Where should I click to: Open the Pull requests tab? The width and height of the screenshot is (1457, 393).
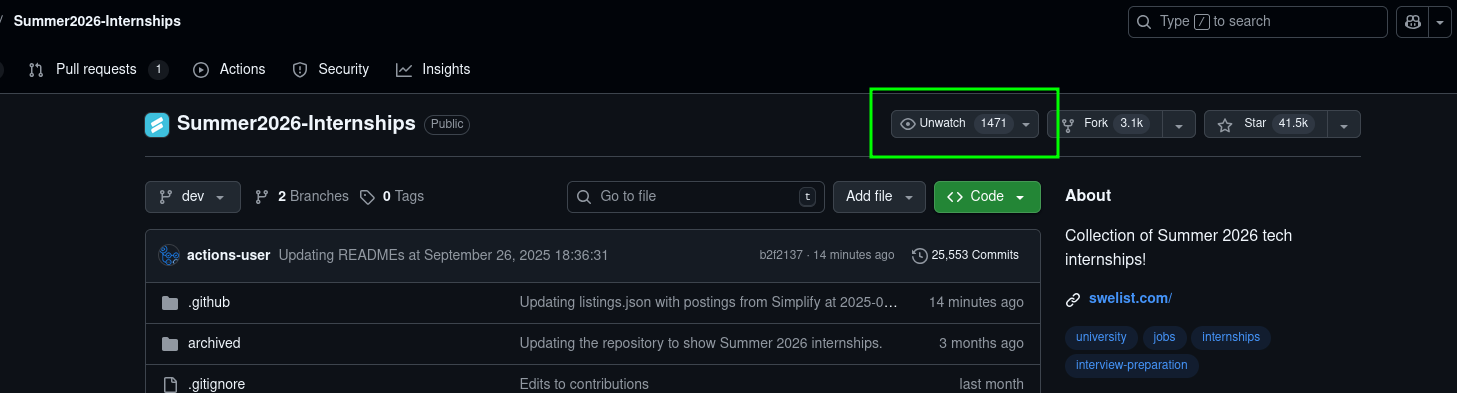[98, 69]
